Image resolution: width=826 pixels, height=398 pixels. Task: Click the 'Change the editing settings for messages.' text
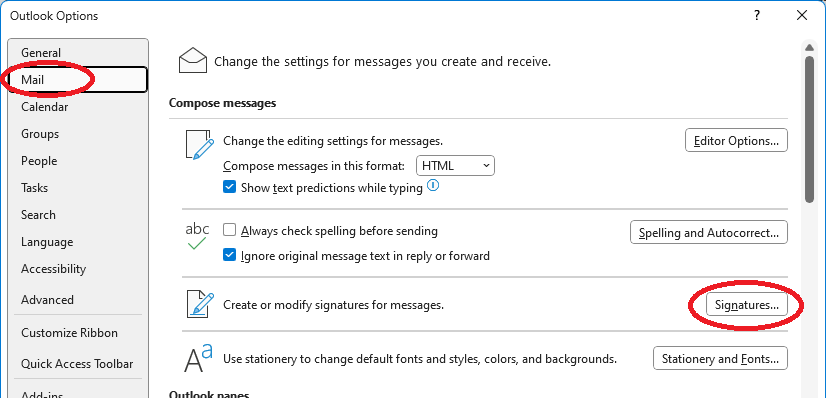(x=333, y=141)
